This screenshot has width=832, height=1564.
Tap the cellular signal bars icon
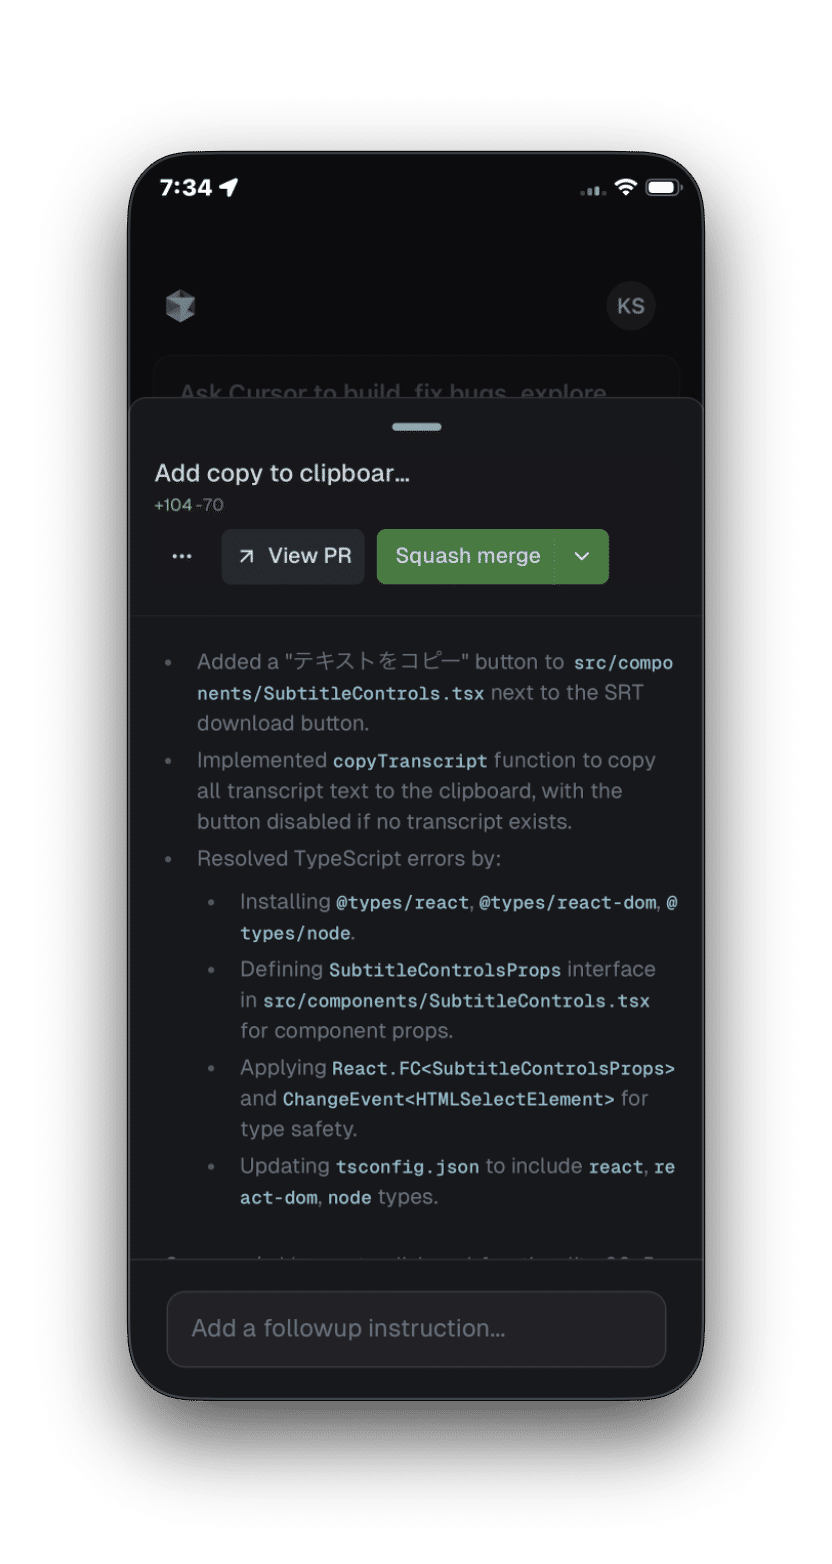pyautogui.click(x=593, y=190)
